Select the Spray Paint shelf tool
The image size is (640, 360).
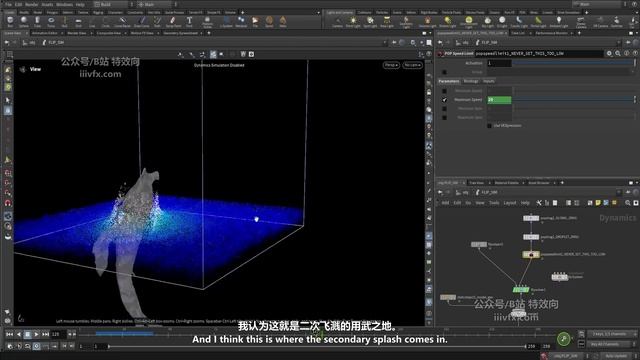[173, 21]
